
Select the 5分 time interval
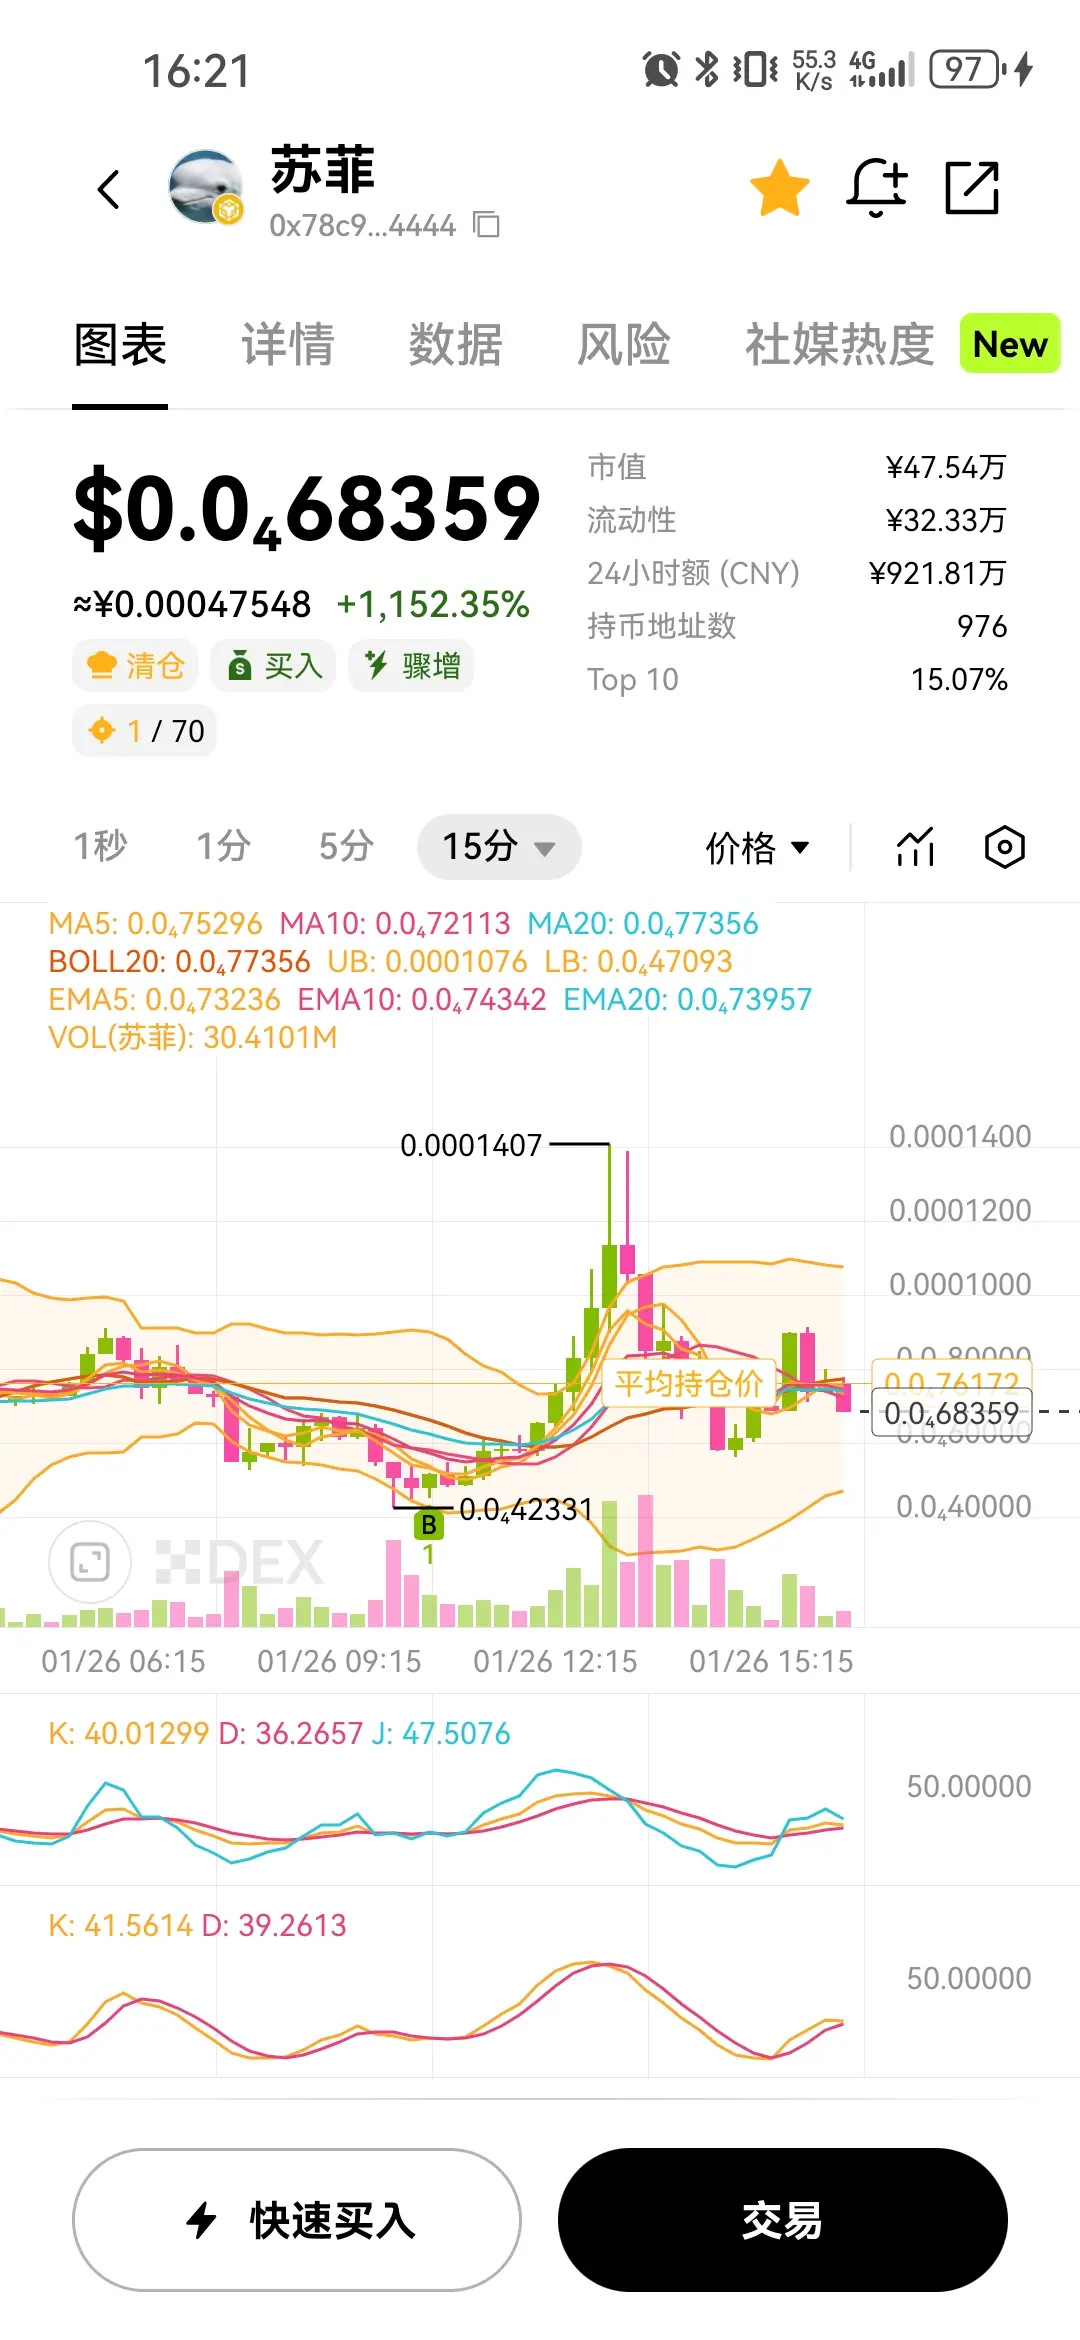[x=346, y=847]
